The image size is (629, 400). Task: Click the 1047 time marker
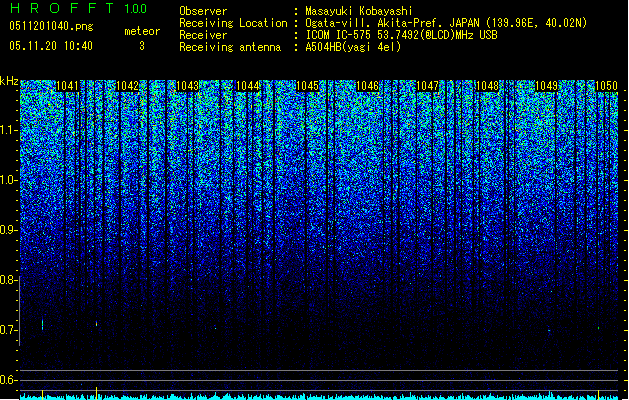pyautogui.click(x=427, y=86)
